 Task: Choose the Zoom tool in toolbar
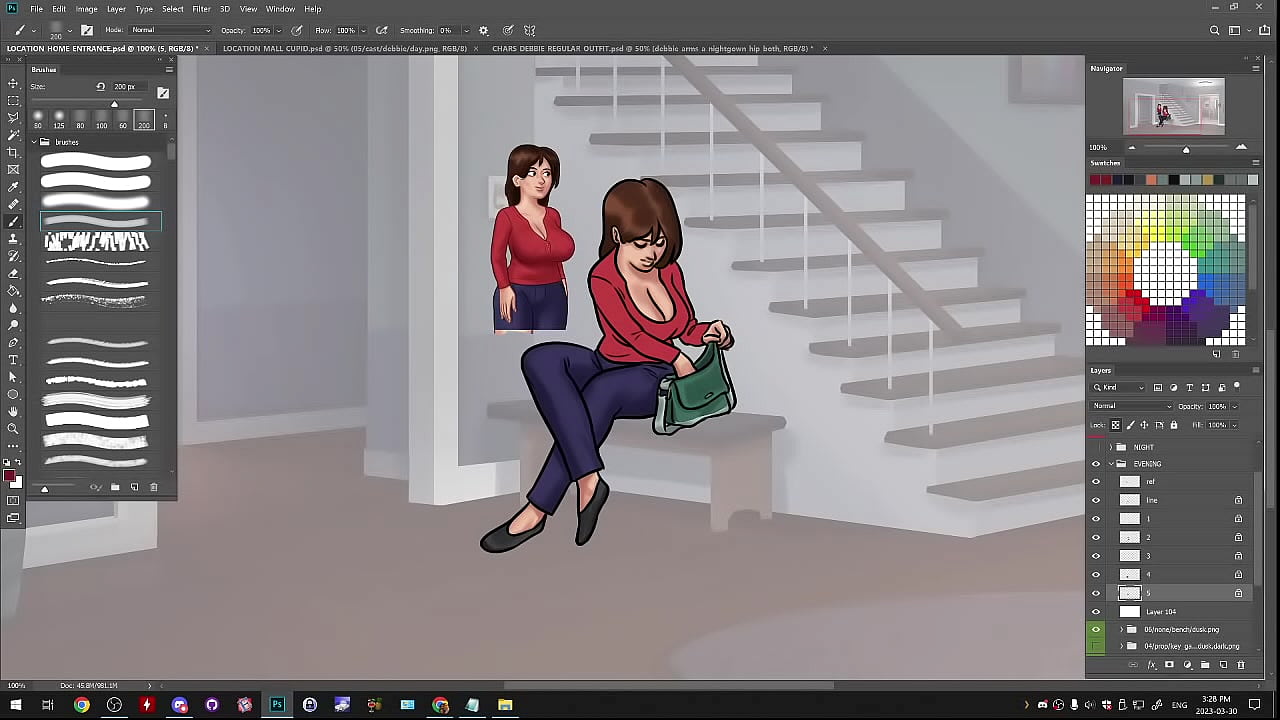(x=13, y=429)
